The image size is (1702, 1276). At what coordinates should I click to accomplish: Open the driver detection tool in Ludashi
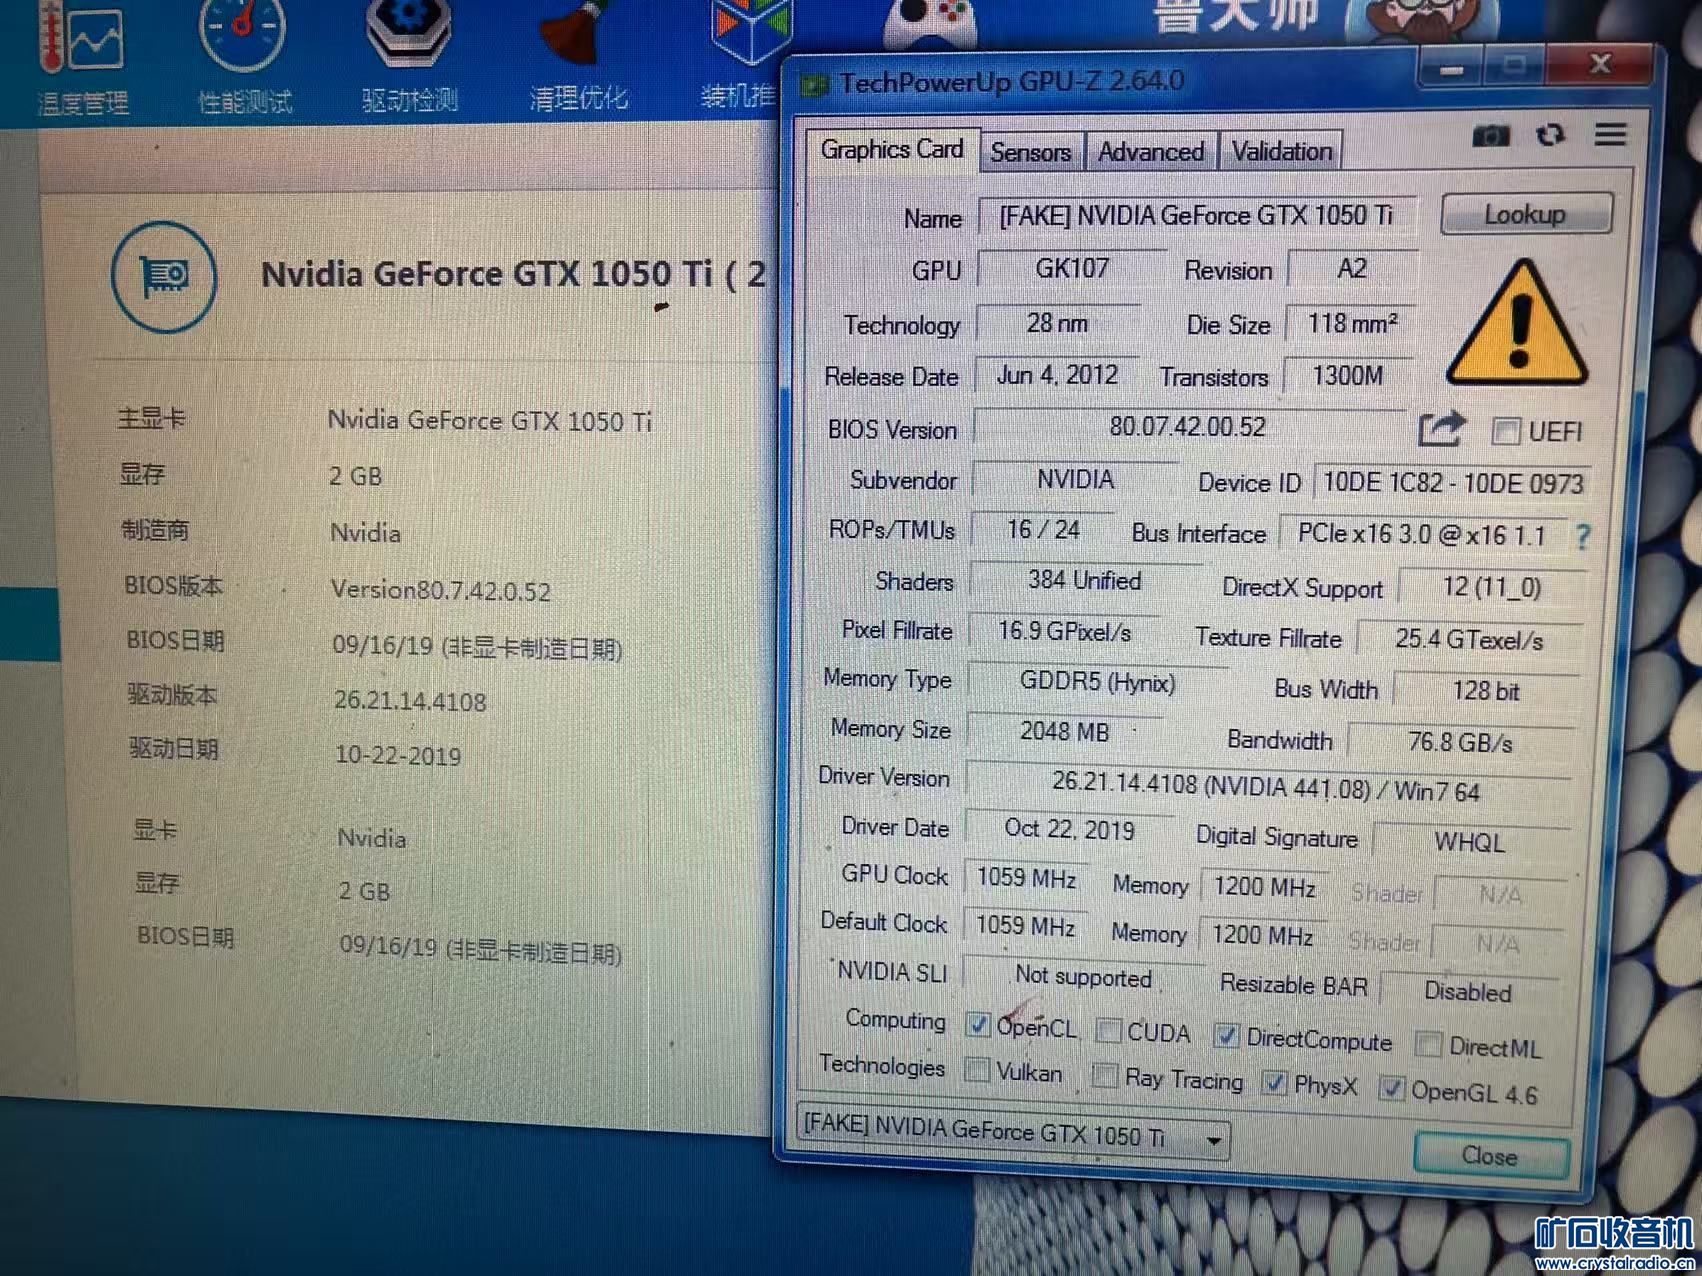point(409,58)
